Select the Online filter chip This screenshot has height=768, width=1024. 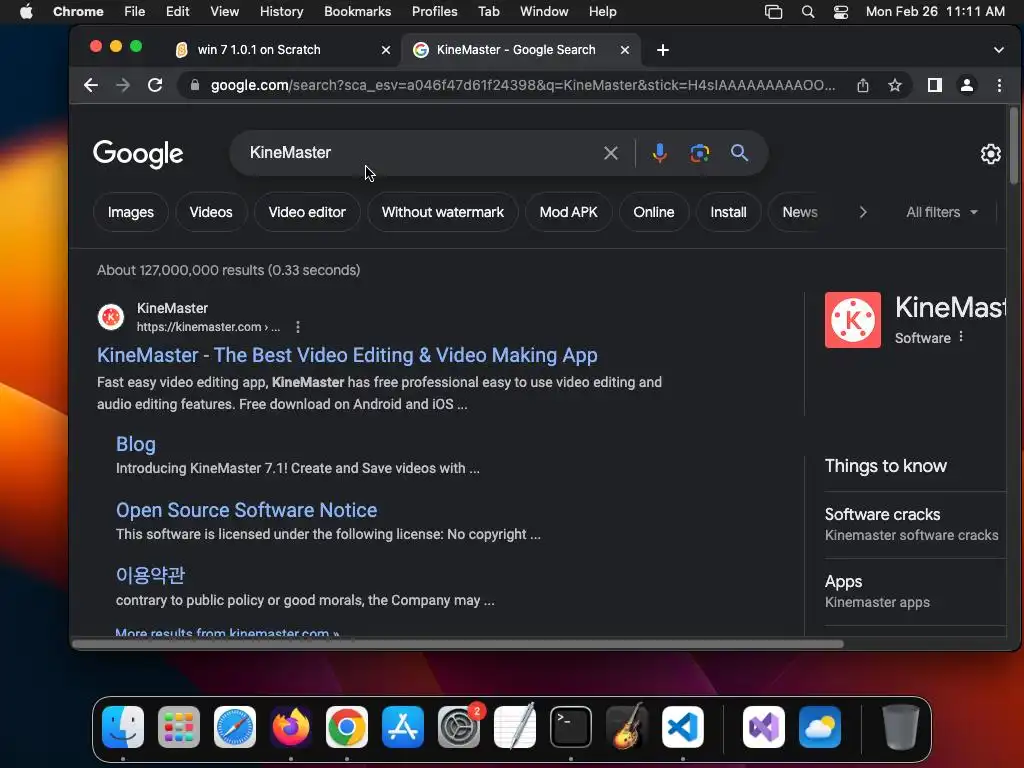[x=654, y=212]
